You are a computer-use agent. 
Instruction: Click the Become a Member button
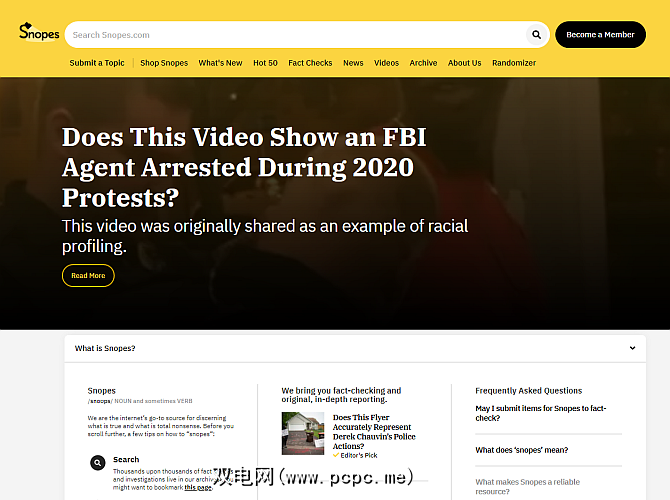pos(600,35)
